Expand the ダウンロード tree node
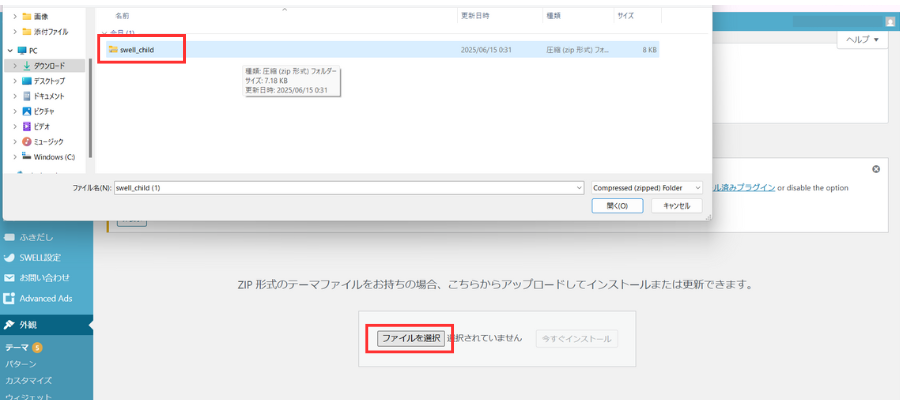900x400 pixels. tap(15, 66)
